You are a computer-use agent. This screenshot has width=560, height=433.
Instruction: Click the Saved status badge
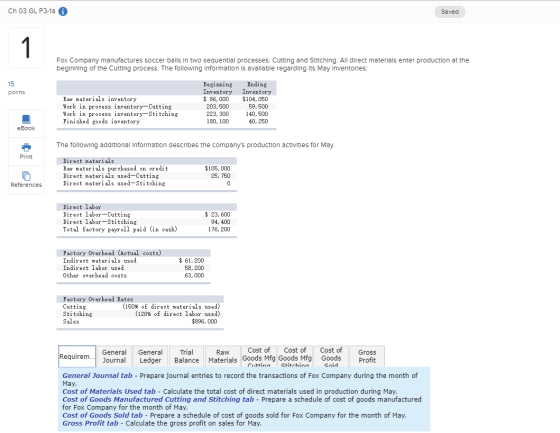coord(450,12)
